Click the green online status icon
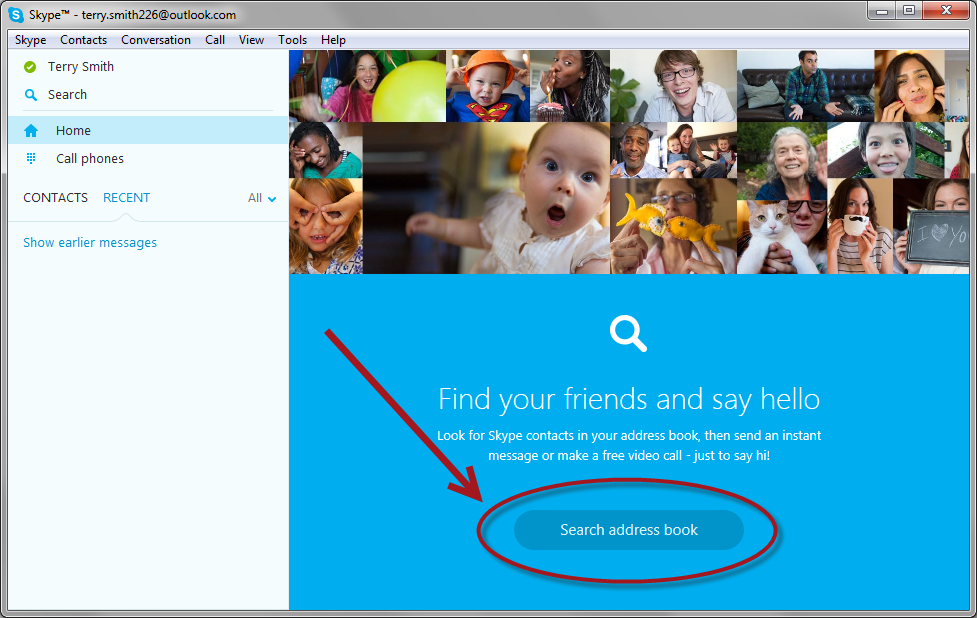Viewport: 977px width, 618px height. [x=29, y=67]
